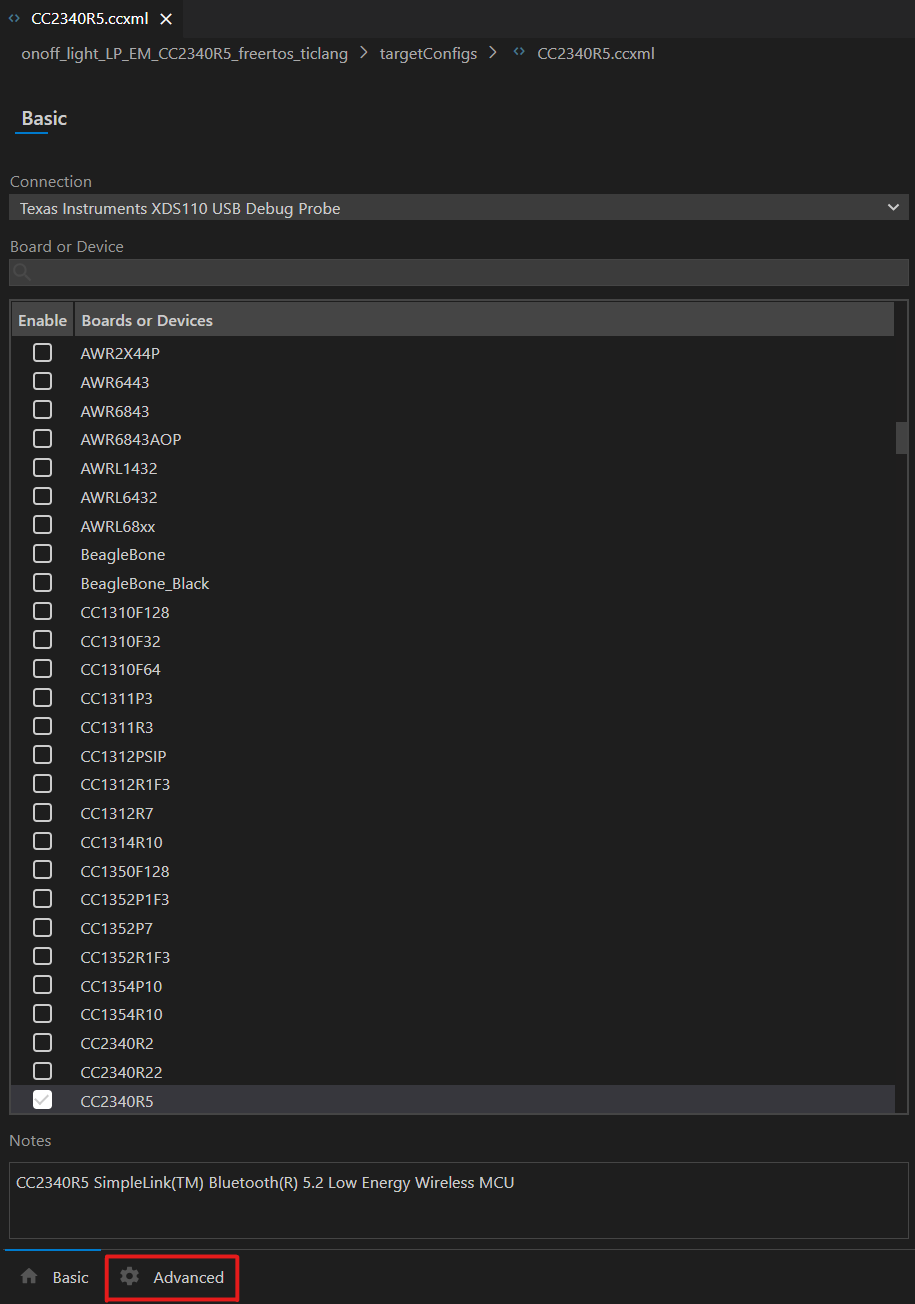Image resolution: width=915 pixels, height=1304 pixels.
Task: Click the file icon in breadcrumb
Action: [x=519, y=53]
